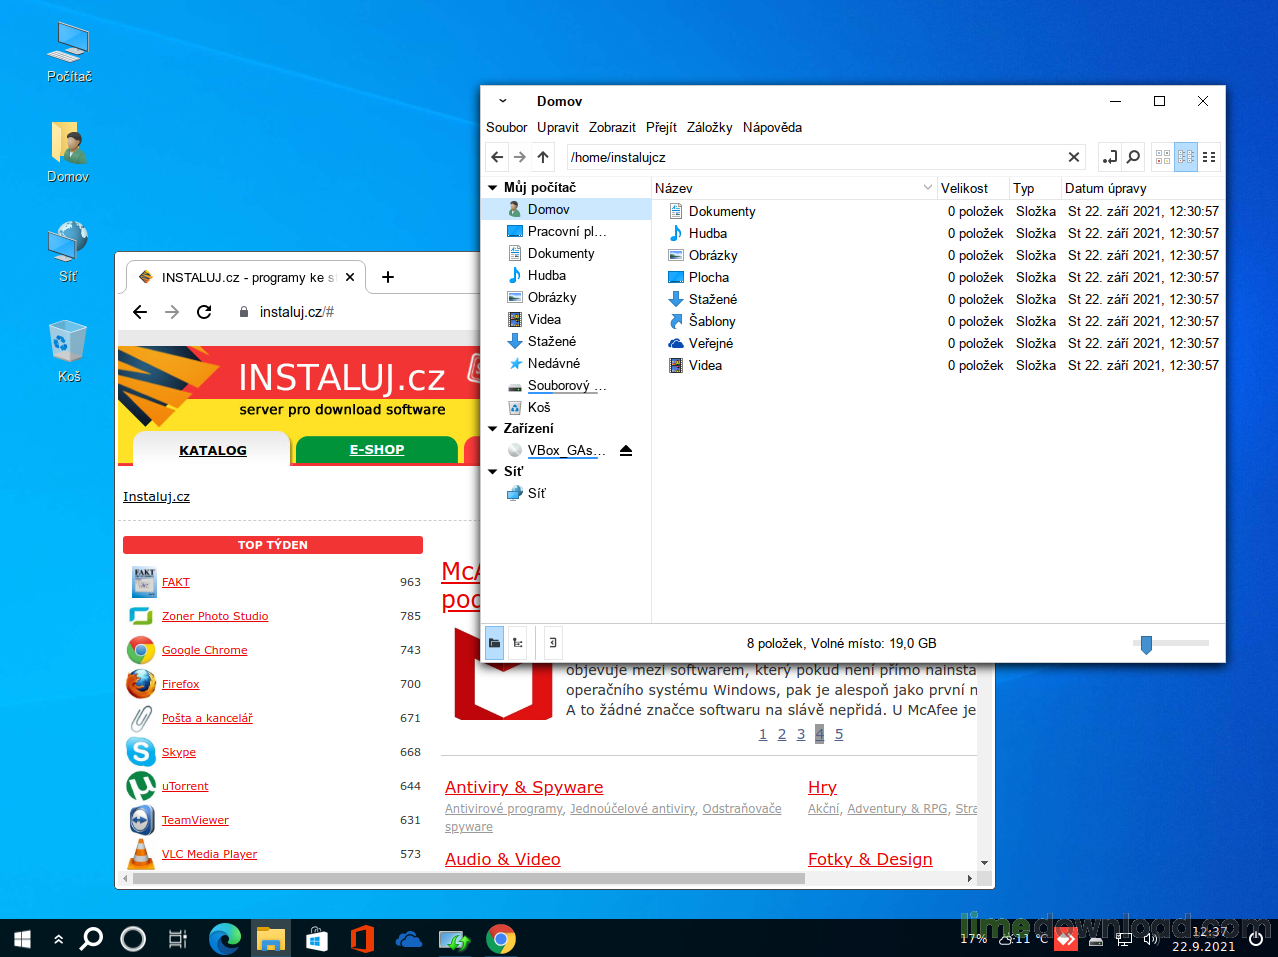This screenshot has height=957, width=1278.
Task: Open the Zobrazit menu
Action: tap(612, 127)
